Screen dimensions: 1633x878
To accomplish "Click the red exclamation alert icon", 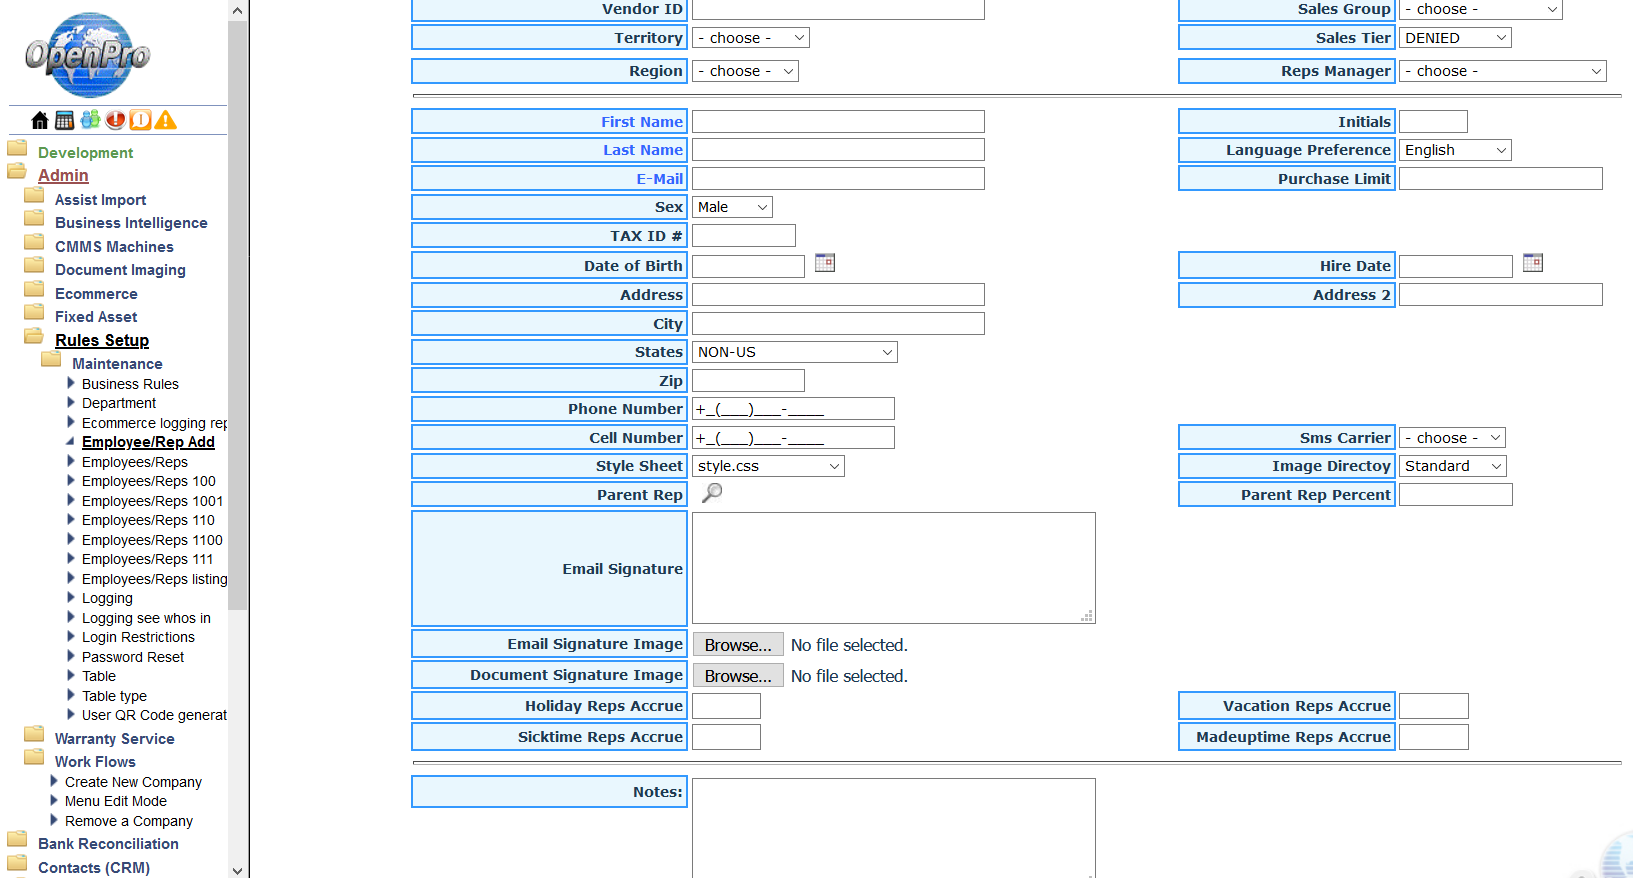I will coord(116,120).
